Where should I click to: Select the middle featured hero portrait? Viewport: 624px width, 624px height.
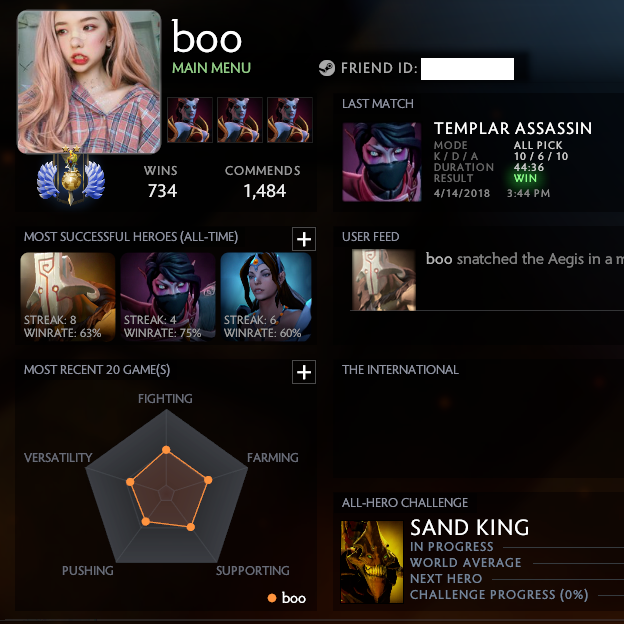click(x=240, y=120)
